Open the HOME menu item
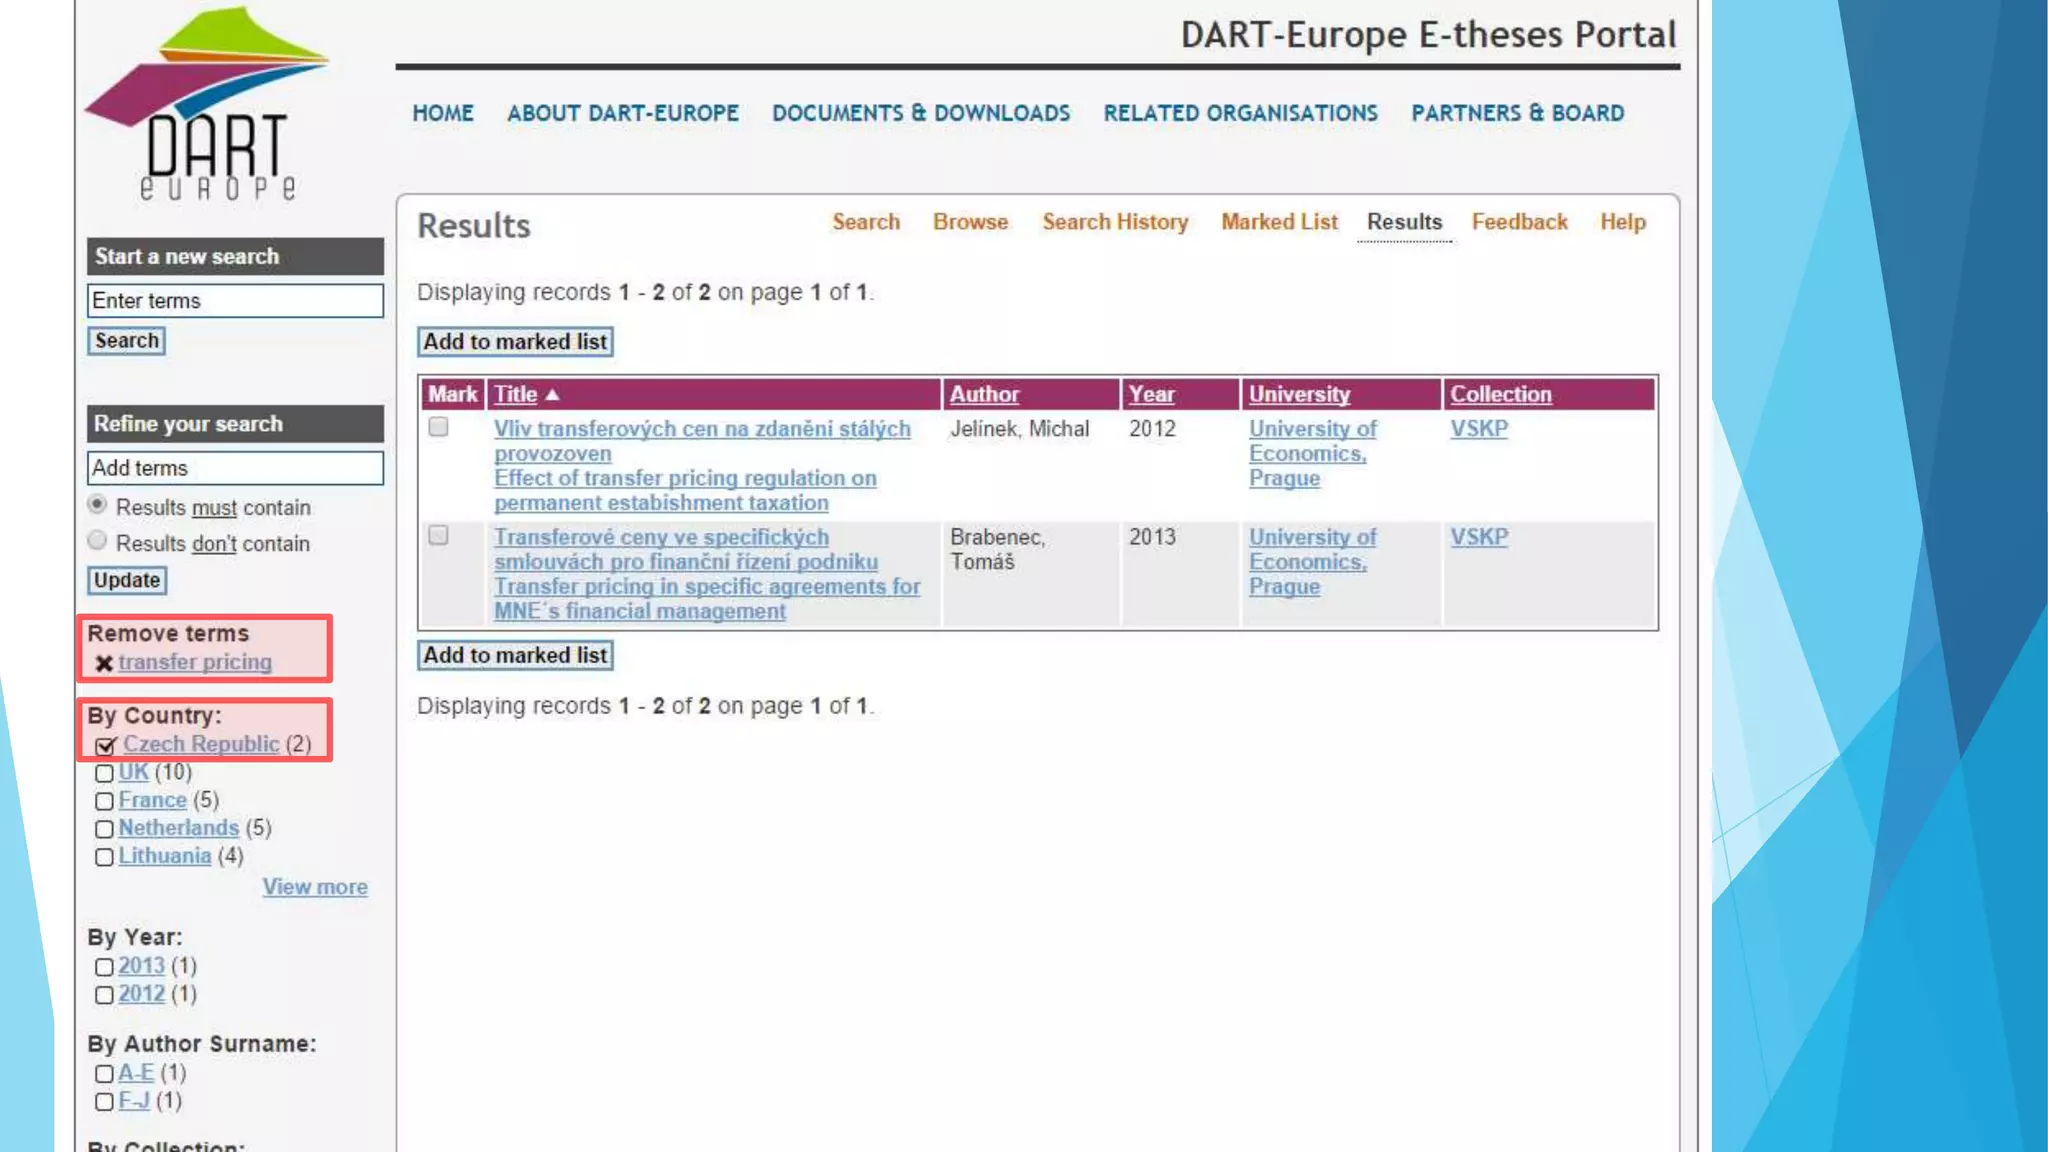This screenshot has height=1152, width=2048. pos(443,113)
